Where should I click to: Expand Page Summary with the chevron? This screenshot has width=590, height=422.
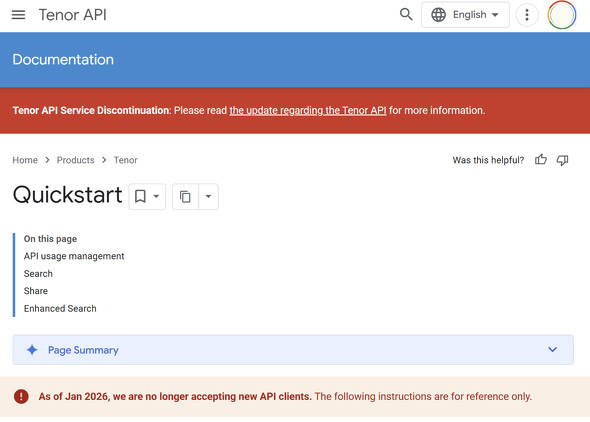tap(552, 349)
